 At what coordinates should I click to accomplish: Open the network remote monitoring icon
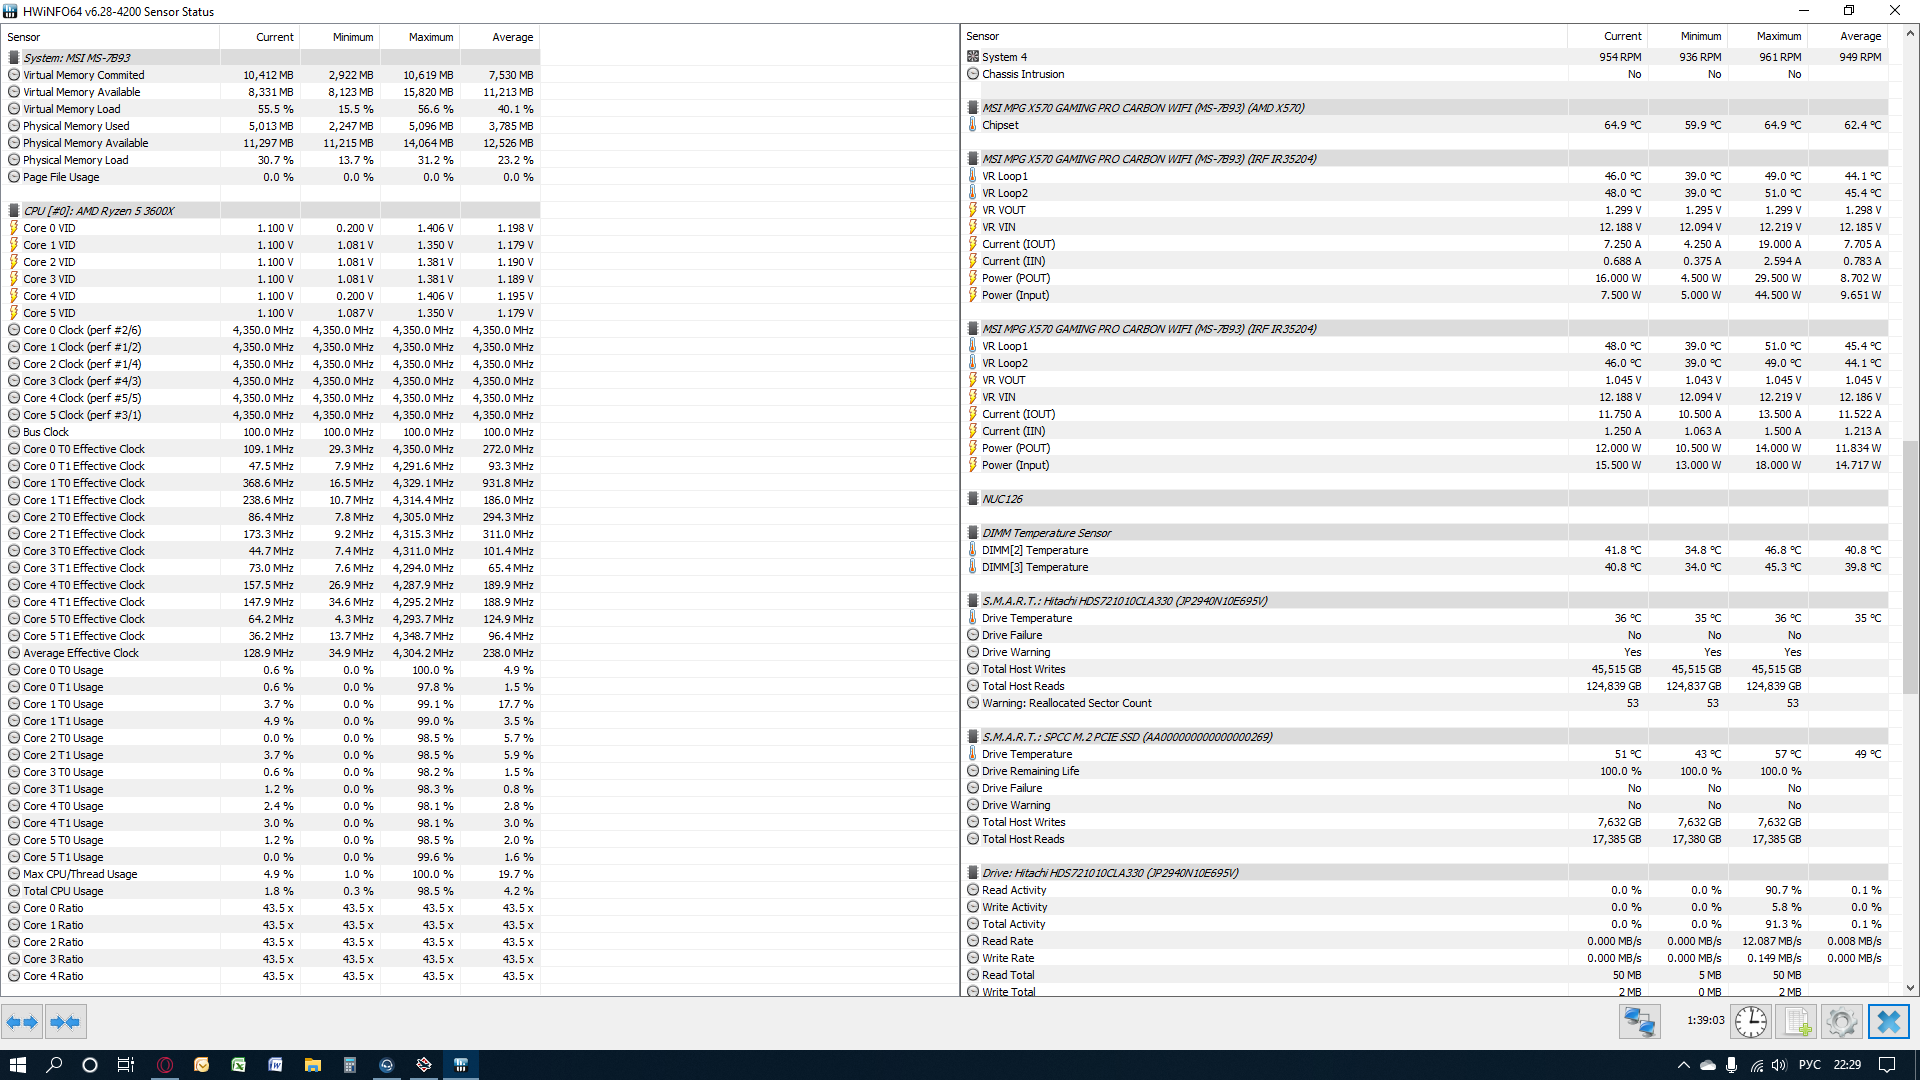1639,1022
